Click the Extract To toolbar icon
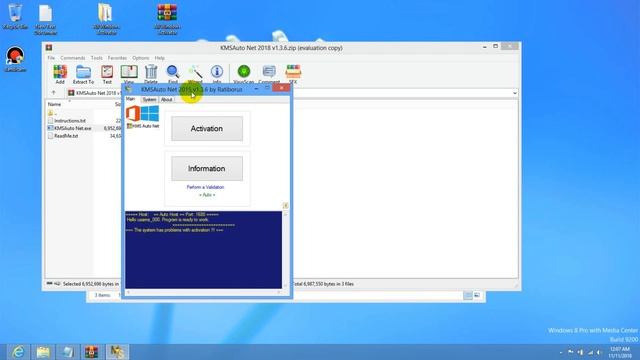 coord(83,74)
